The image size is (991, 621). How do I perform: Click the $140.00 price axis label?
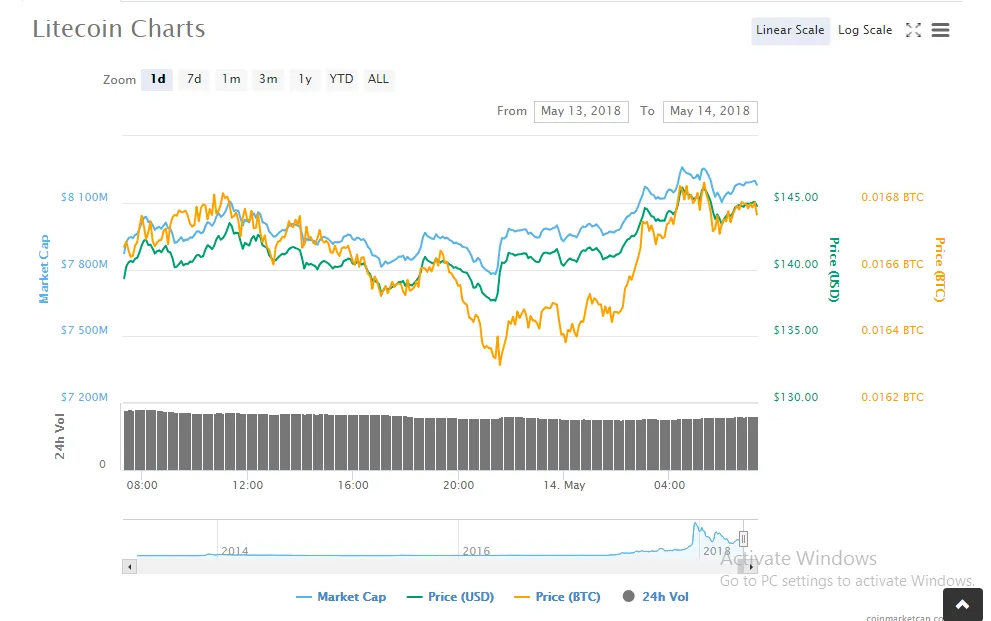tap(796, 264)
